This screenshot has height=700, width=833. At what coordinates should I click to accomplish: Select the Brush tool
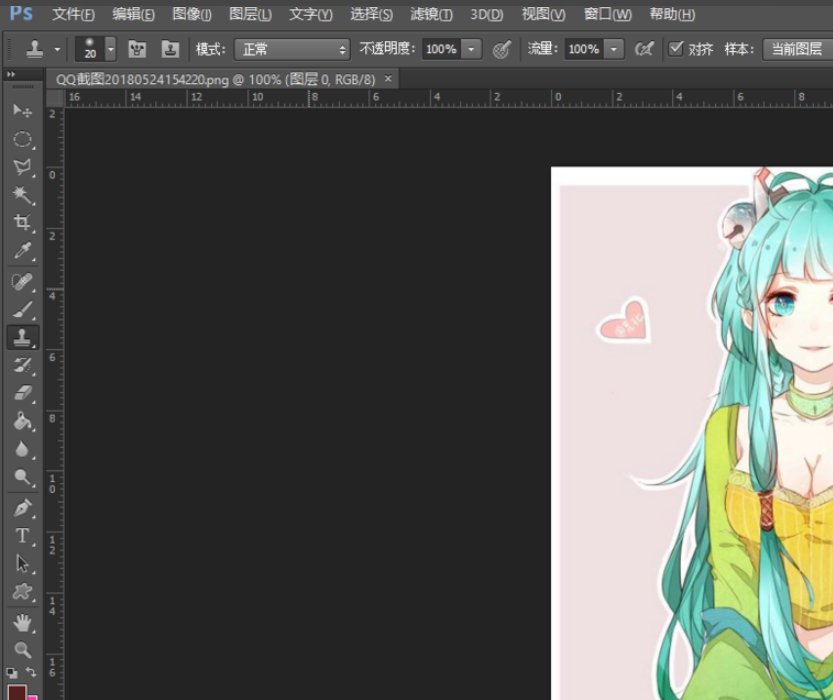coord(22,307)
